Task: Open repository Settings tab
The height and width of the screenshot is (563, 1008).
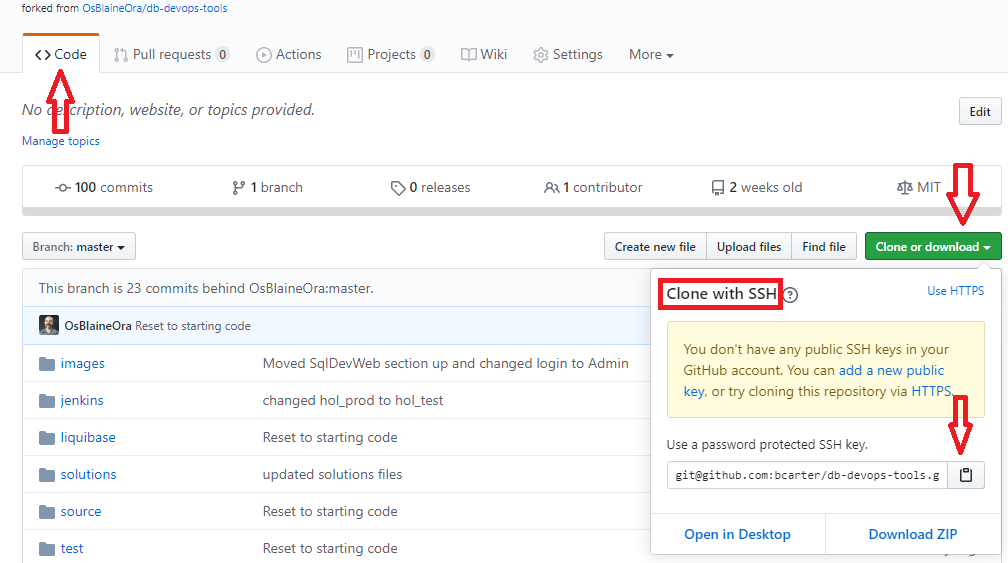Action: (x=568, y=55)
